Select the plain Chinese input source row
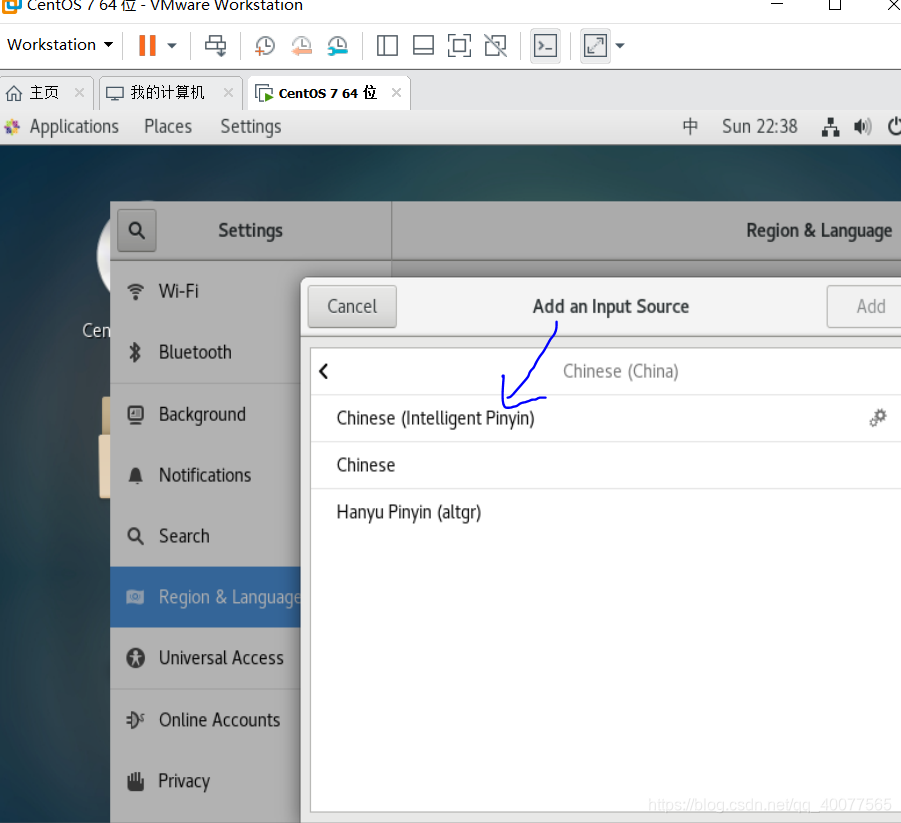This screenshot has width=901, height=823. (606, 466)
